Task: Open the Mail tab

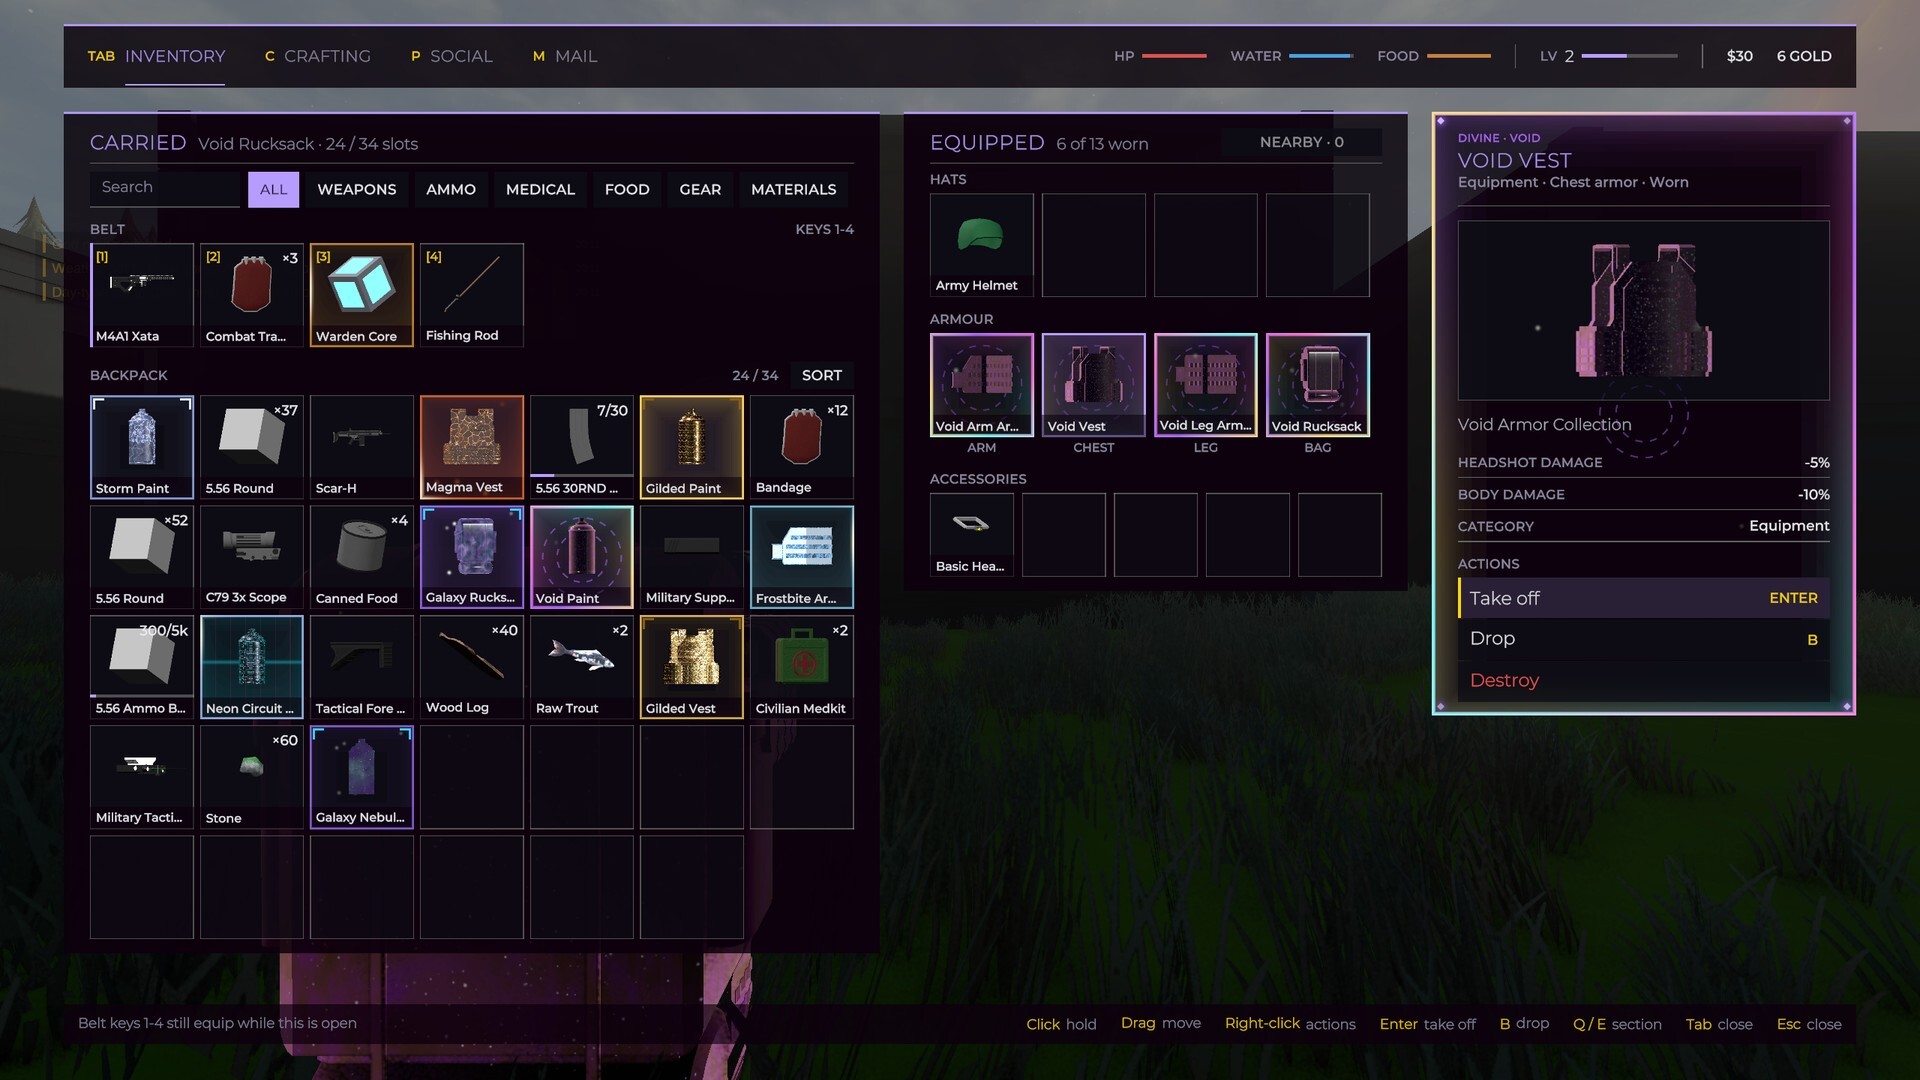Action: coord(565,56)
